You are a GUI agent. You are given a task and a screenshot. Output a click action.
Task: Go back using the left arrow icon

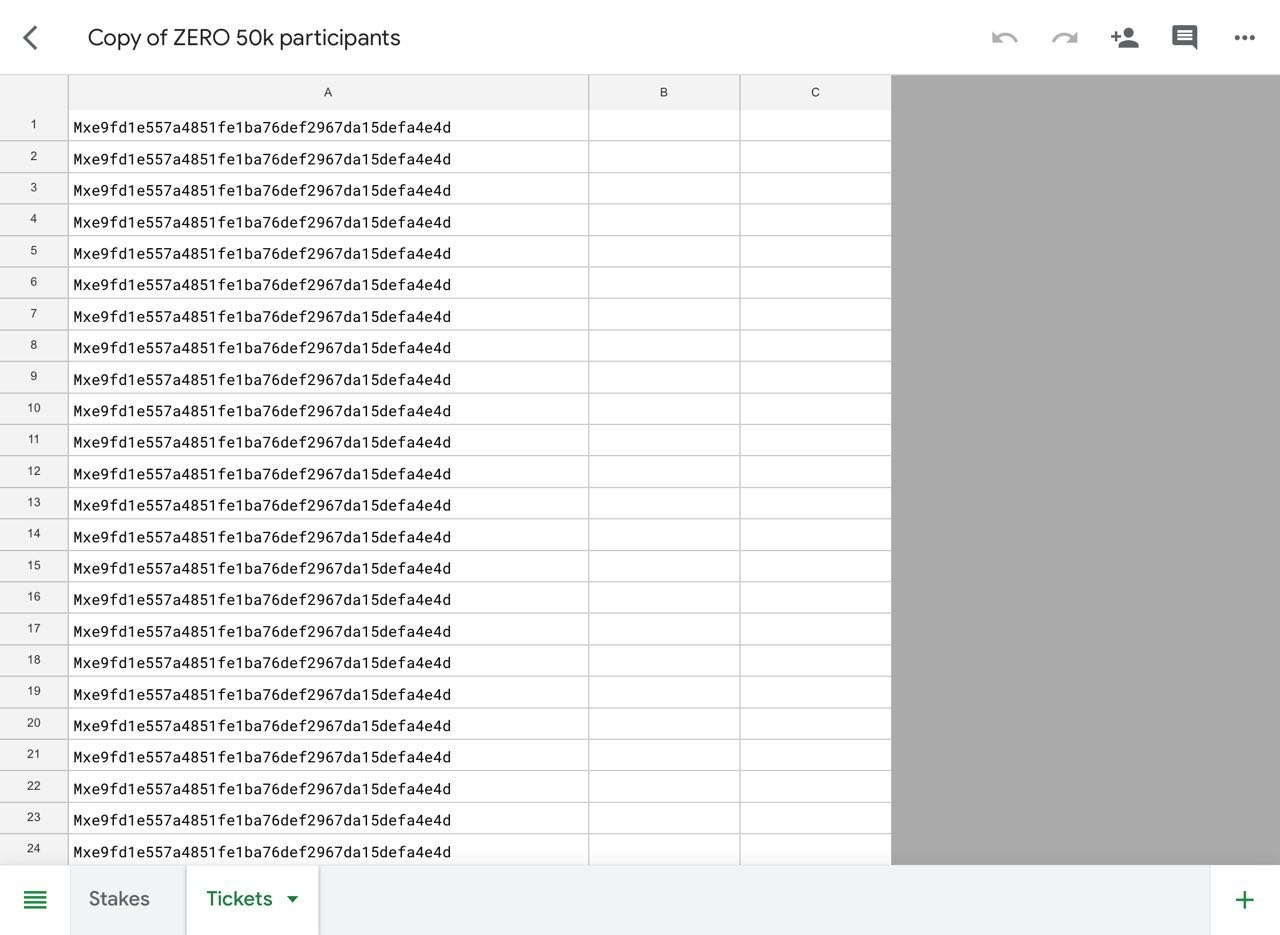[x=30, y=38]
